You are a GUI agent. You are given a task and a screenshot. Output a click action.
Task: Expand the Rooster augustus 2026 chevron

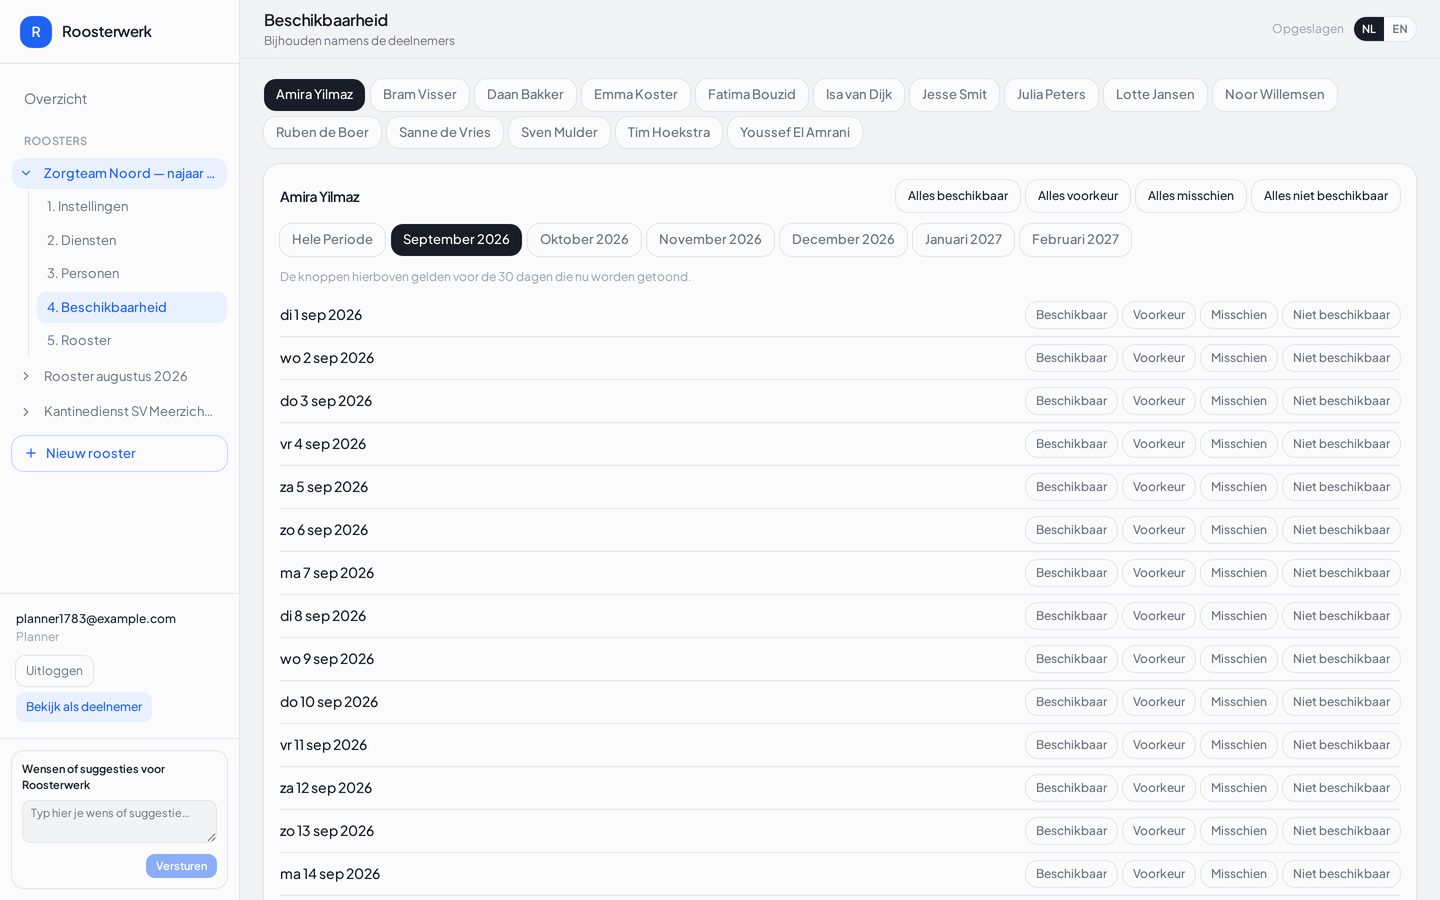(x=26, y=376)
